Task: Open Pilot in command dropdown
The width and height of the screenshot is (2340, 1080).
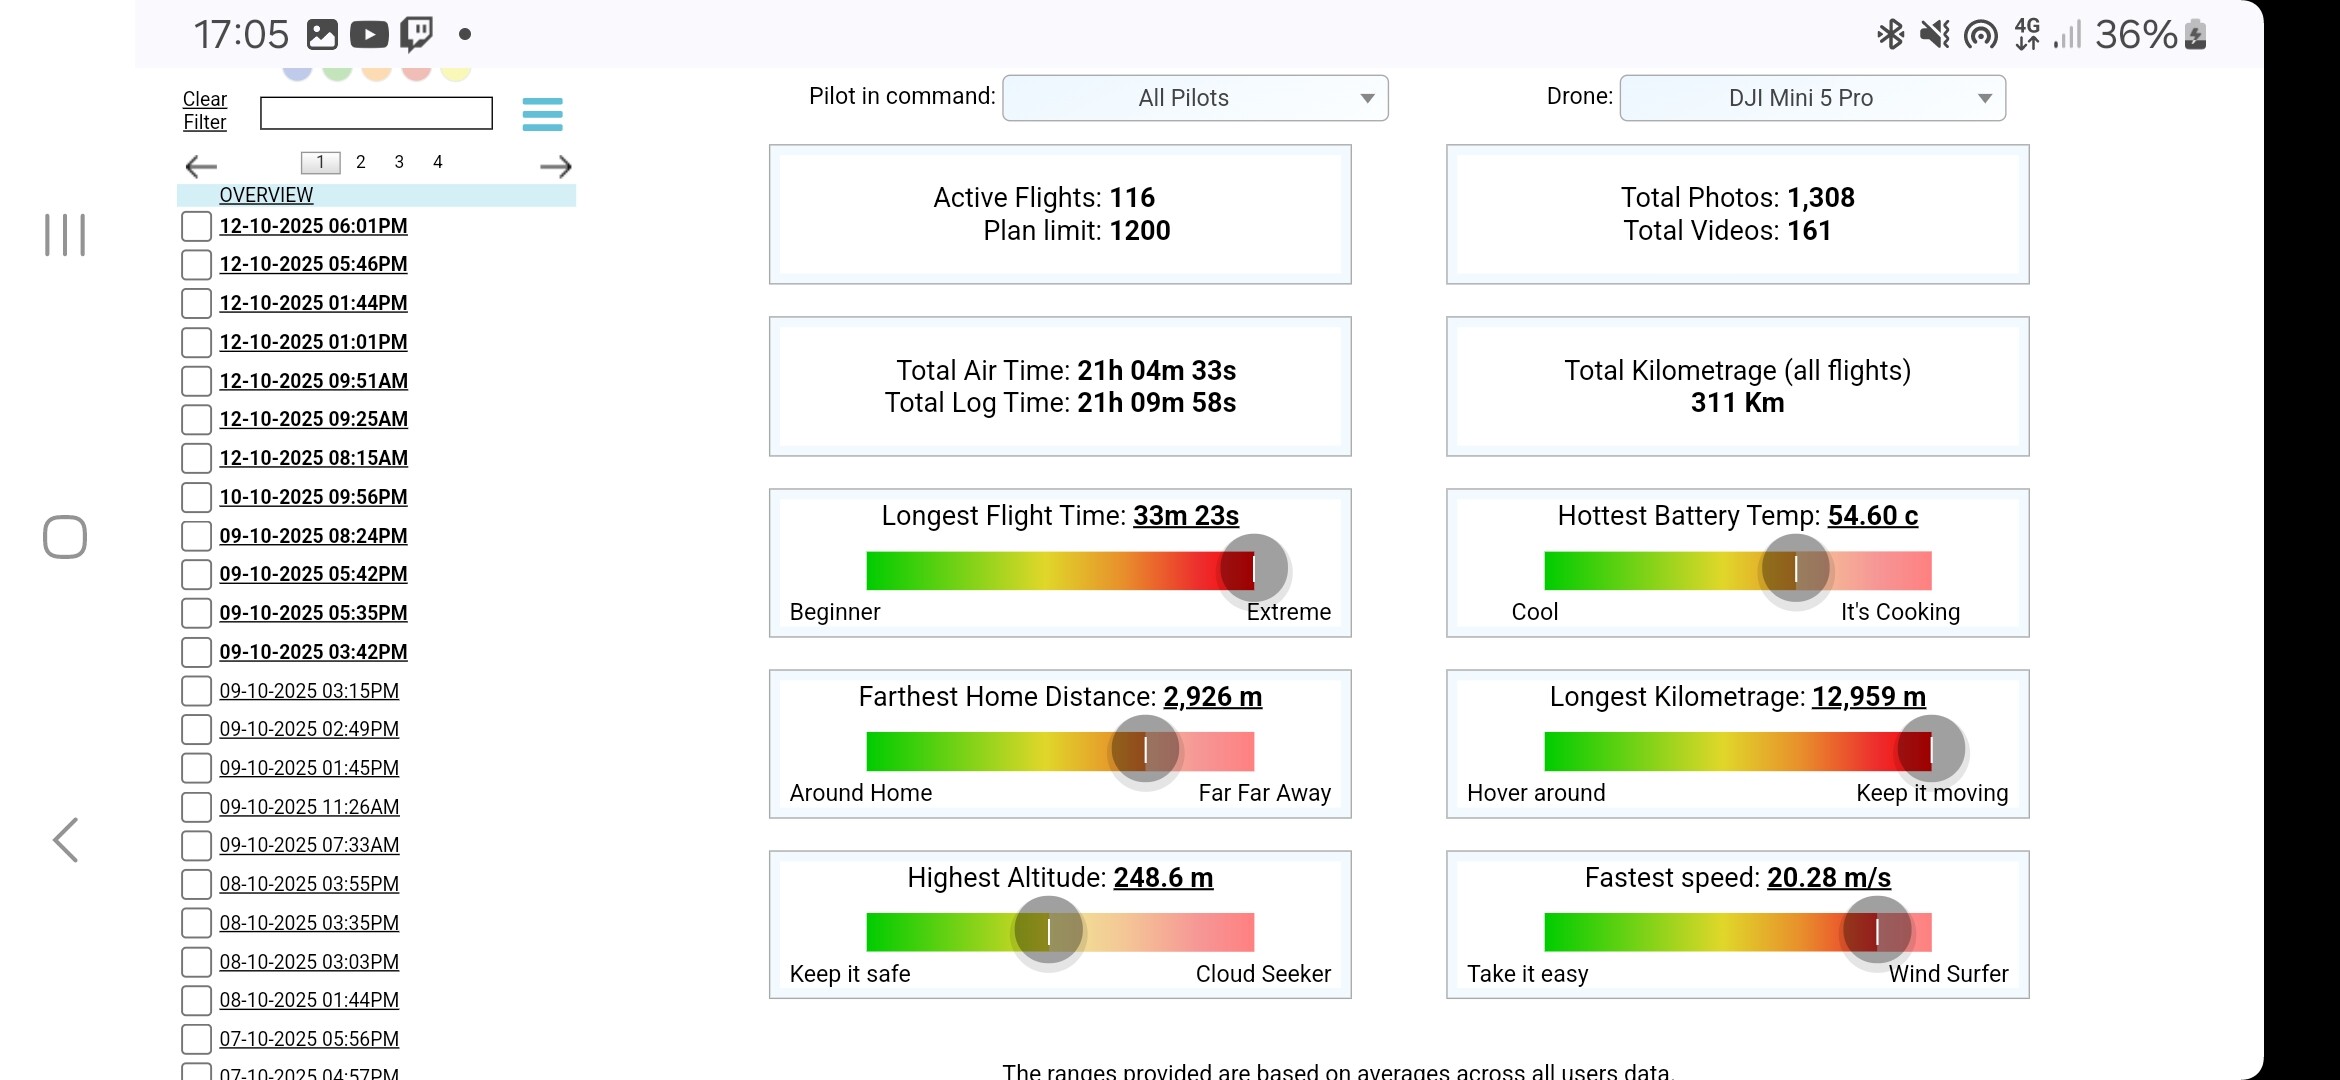Action: click(x=1195, y=98)
